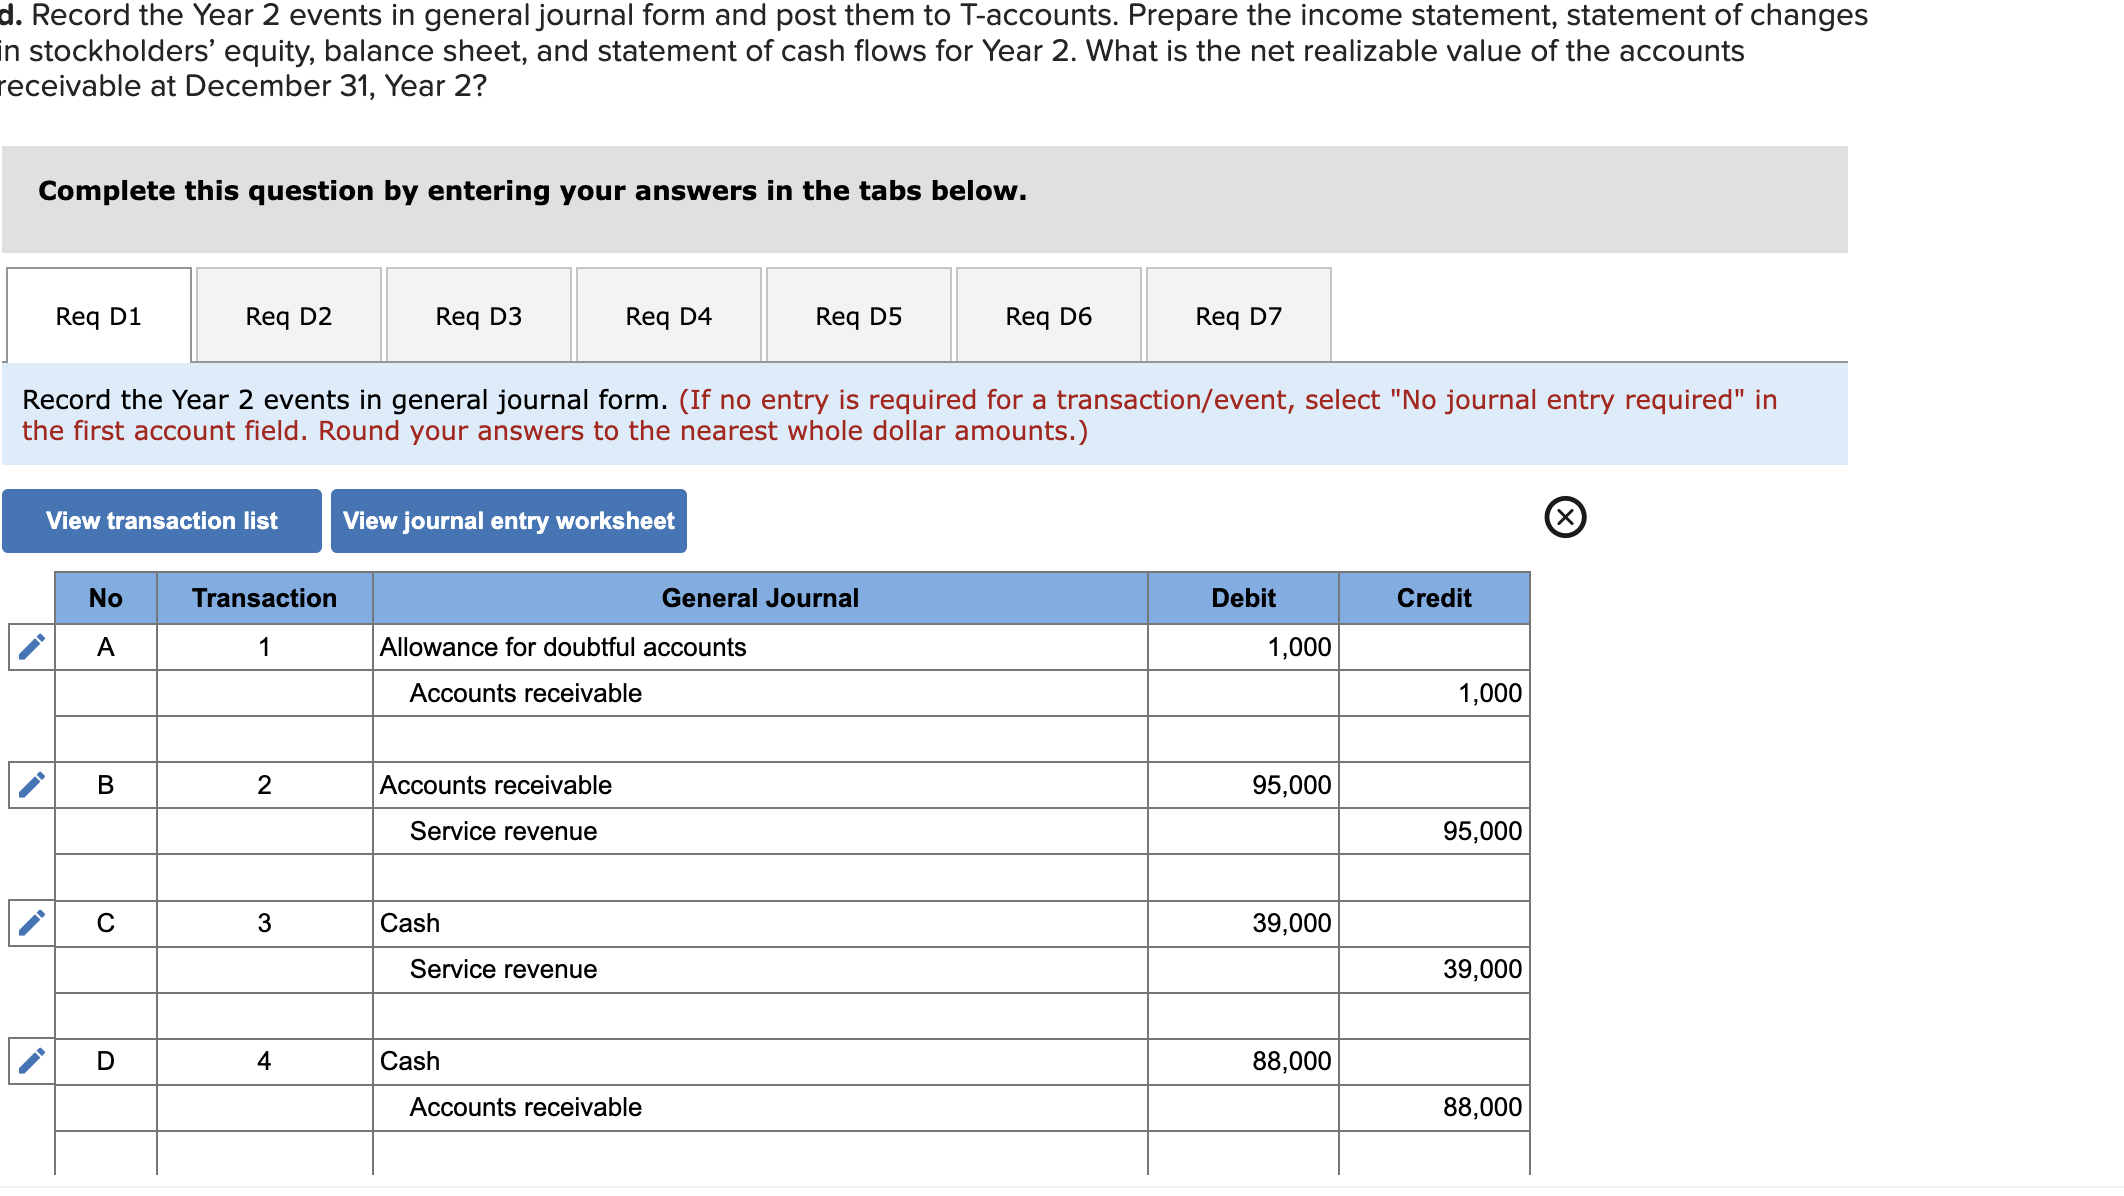The image size is (2124, 1196).
Task: Select the Req D5 tab
Action: [858, 316]
